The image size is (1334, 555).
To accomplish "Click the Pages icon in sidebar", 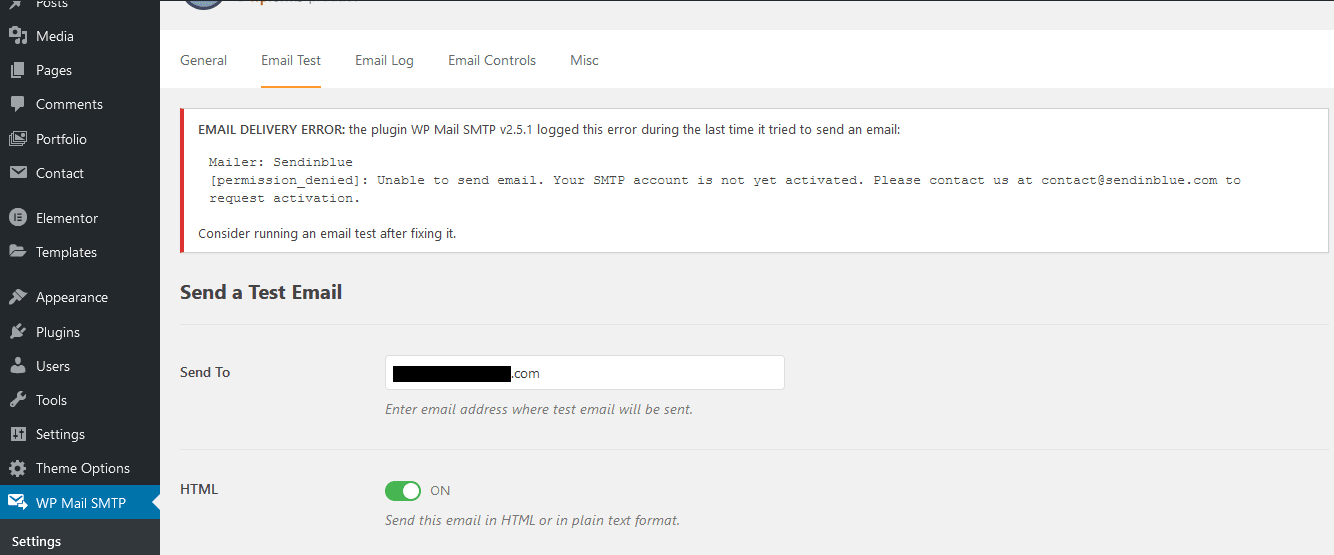I will tap(18, 70).
